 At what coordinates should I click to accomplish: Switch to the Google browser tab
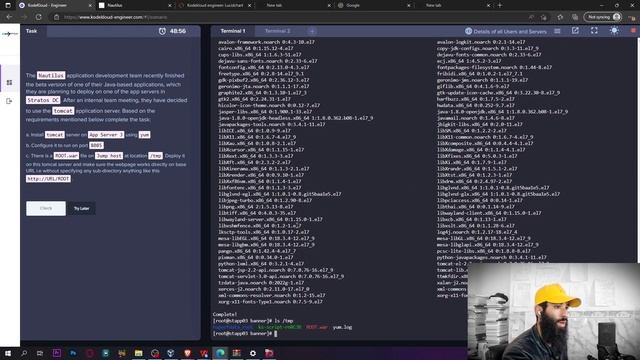[374, 5]
